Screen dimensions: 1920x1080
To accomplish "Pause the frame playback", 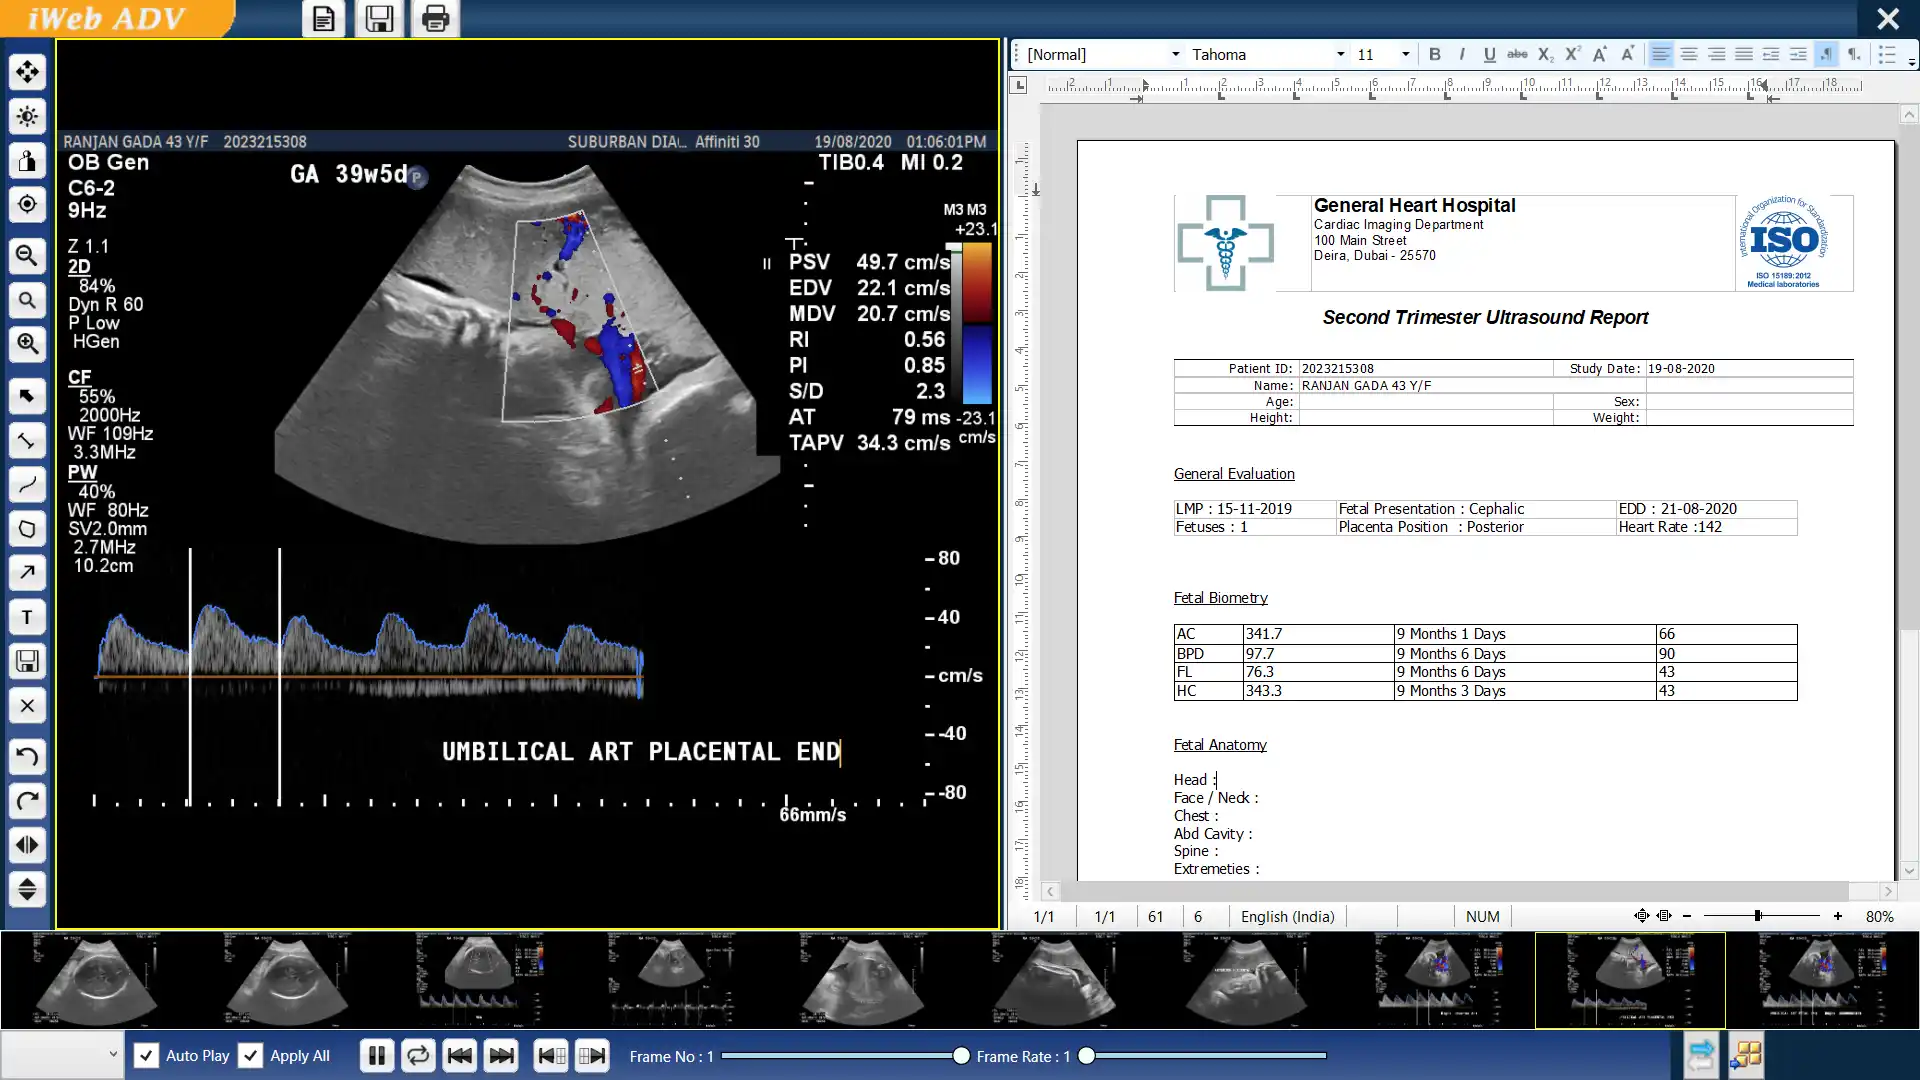I will tap(377, 1055).
